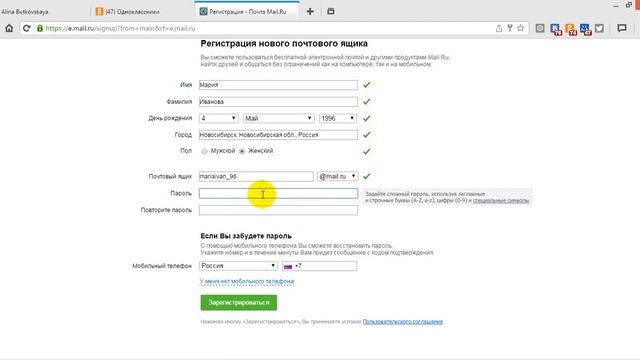Click the Odnoklassniki tab favicon
This screenshot has width=640, height=360.
point(99,11)
